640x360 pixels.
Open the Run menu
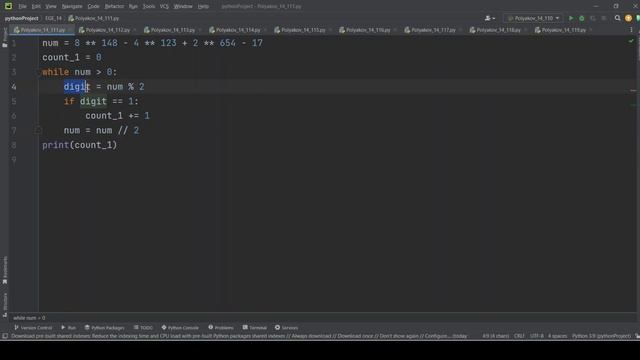(x=133, y=7)
